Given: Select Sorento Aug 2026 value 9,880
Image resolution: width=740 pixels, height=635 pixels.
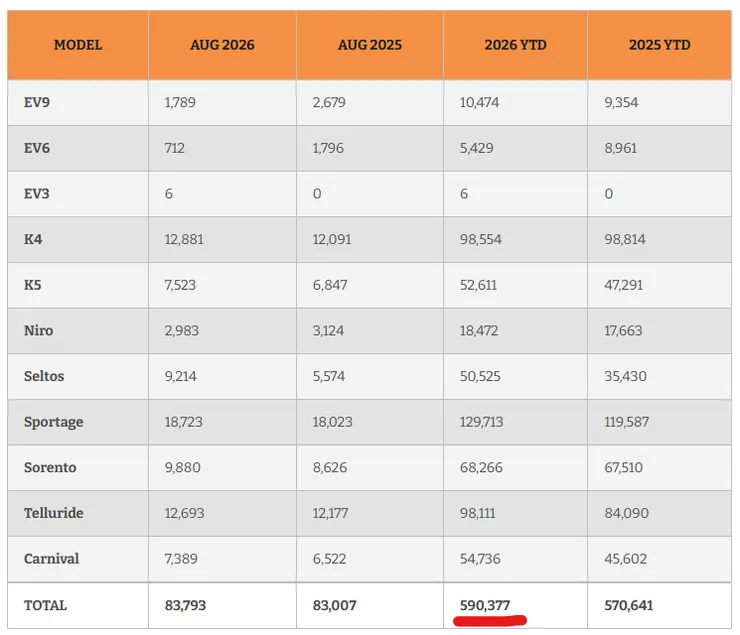Looking at the screenshot, I should pyautogui.click(x=182, y=468).
